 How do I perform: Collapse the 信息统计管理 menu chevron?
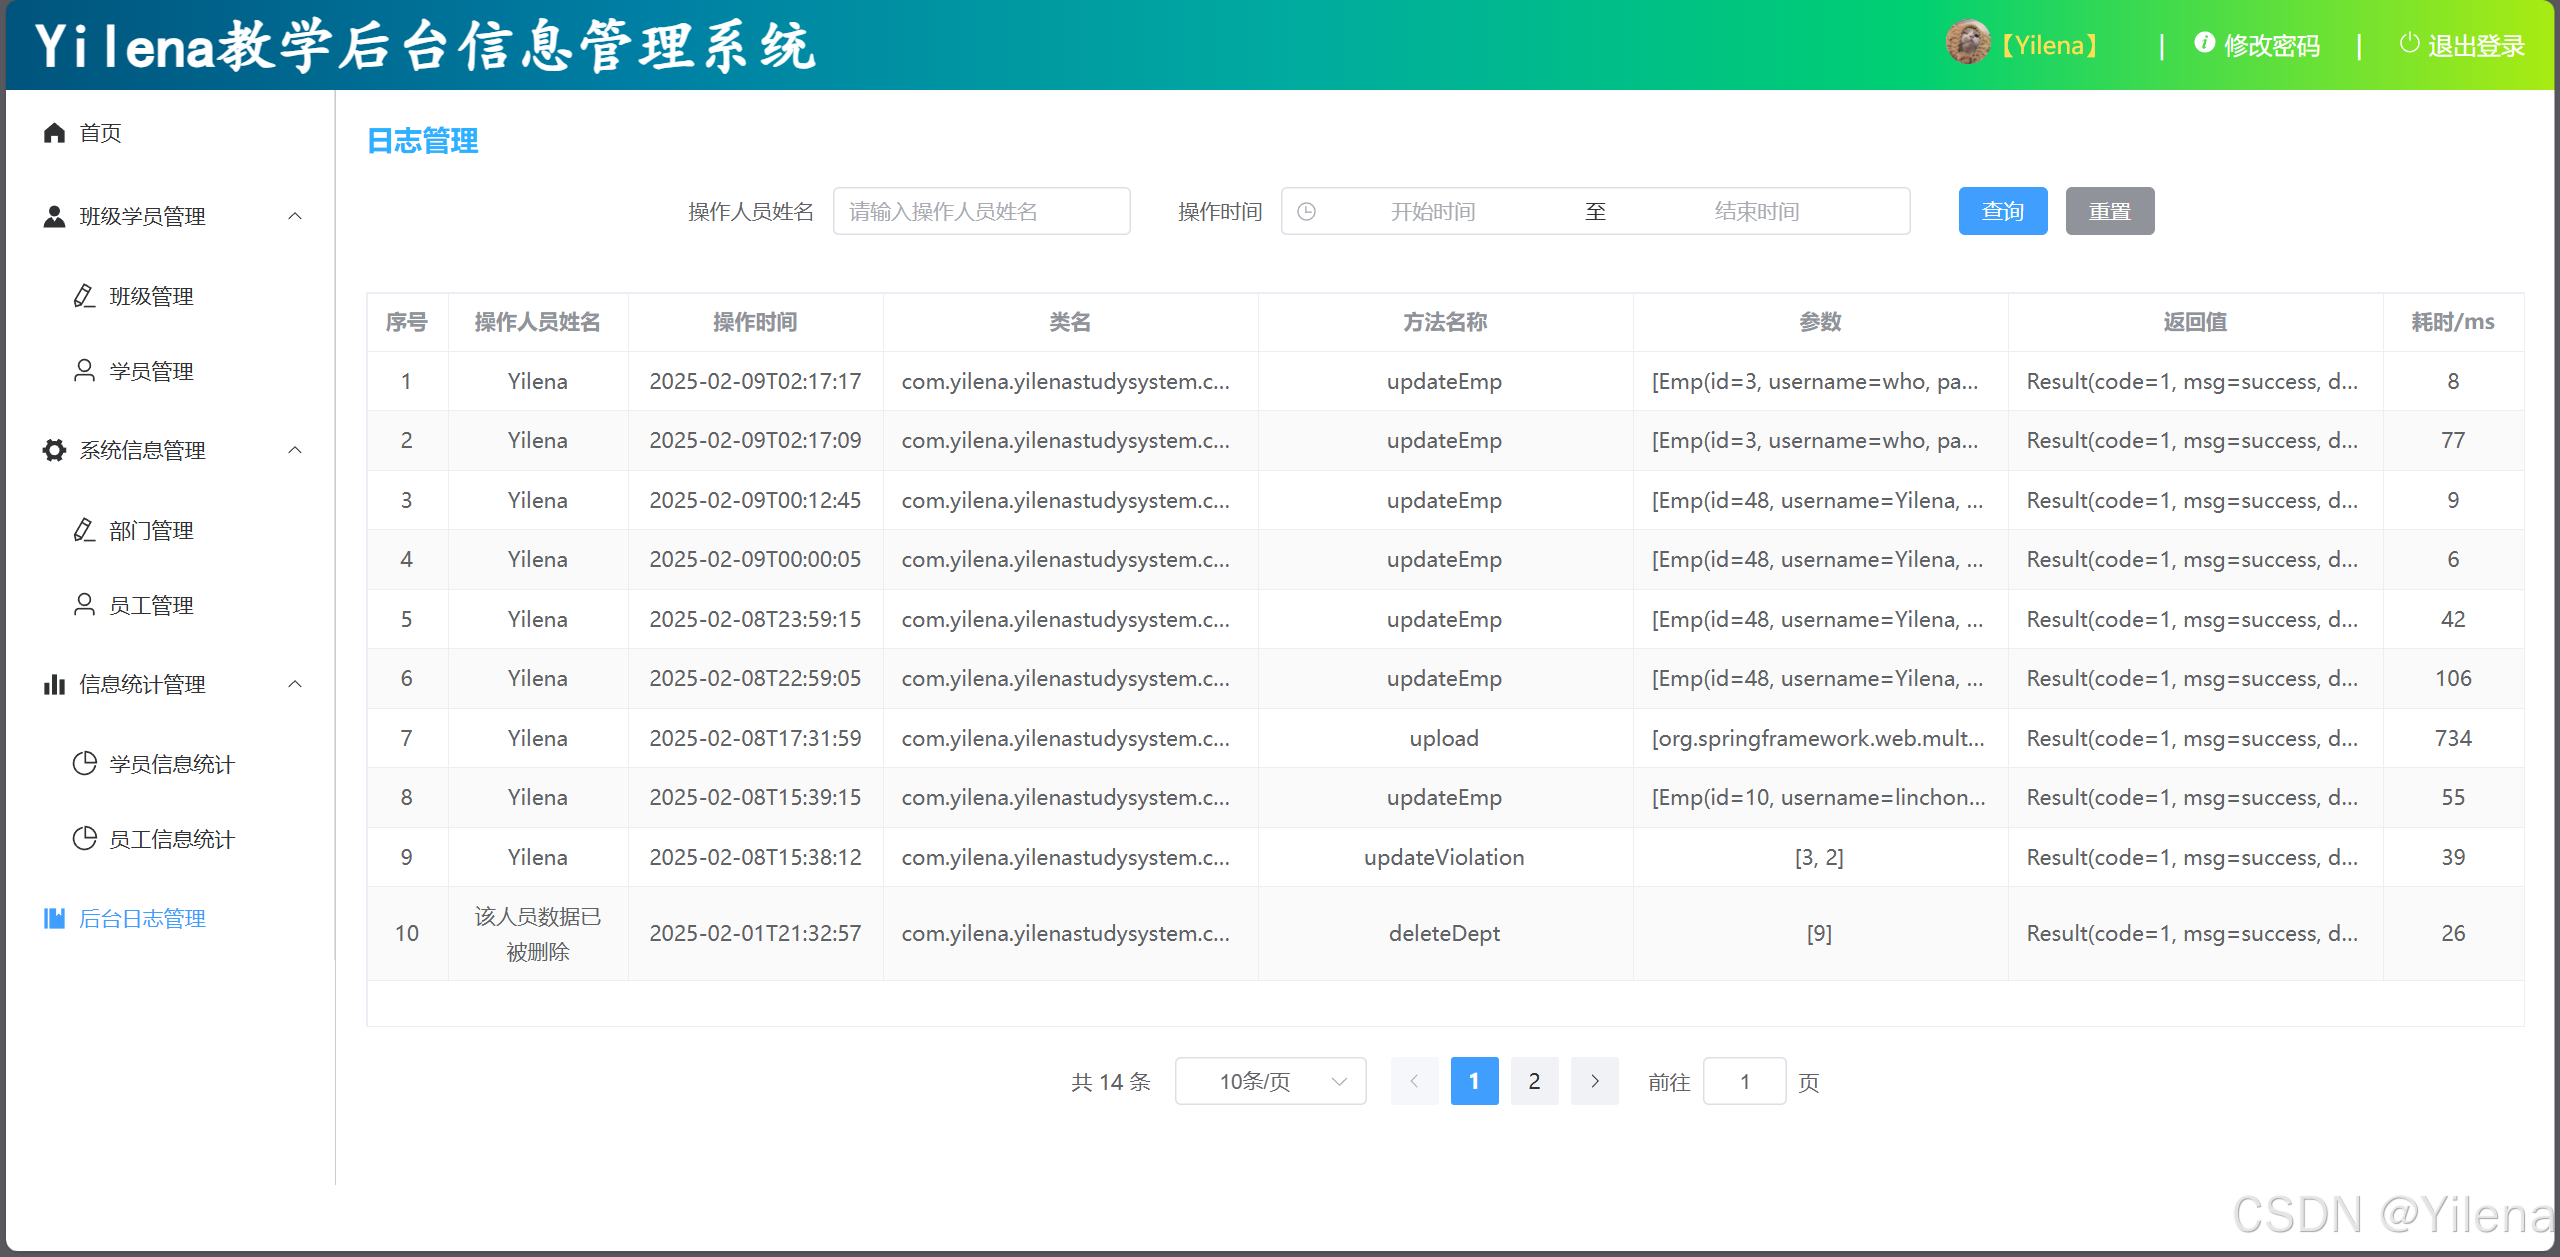click(x=295, y=684)
